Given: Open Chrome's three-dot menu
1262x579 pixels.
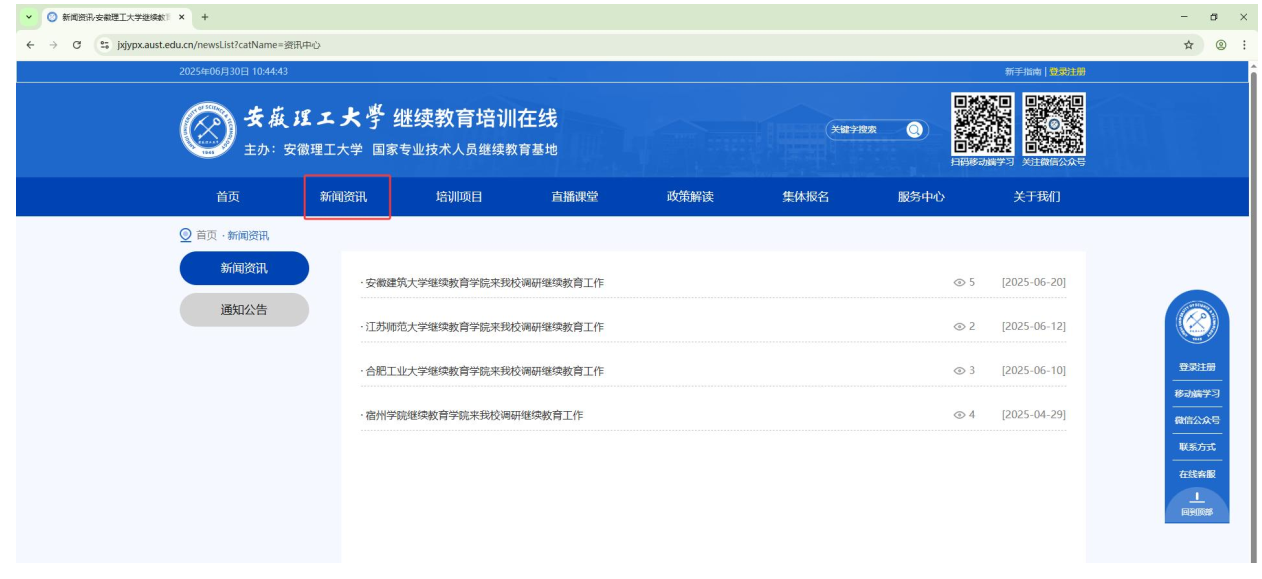Looking at the screenshot, I should click(1244, 45).
